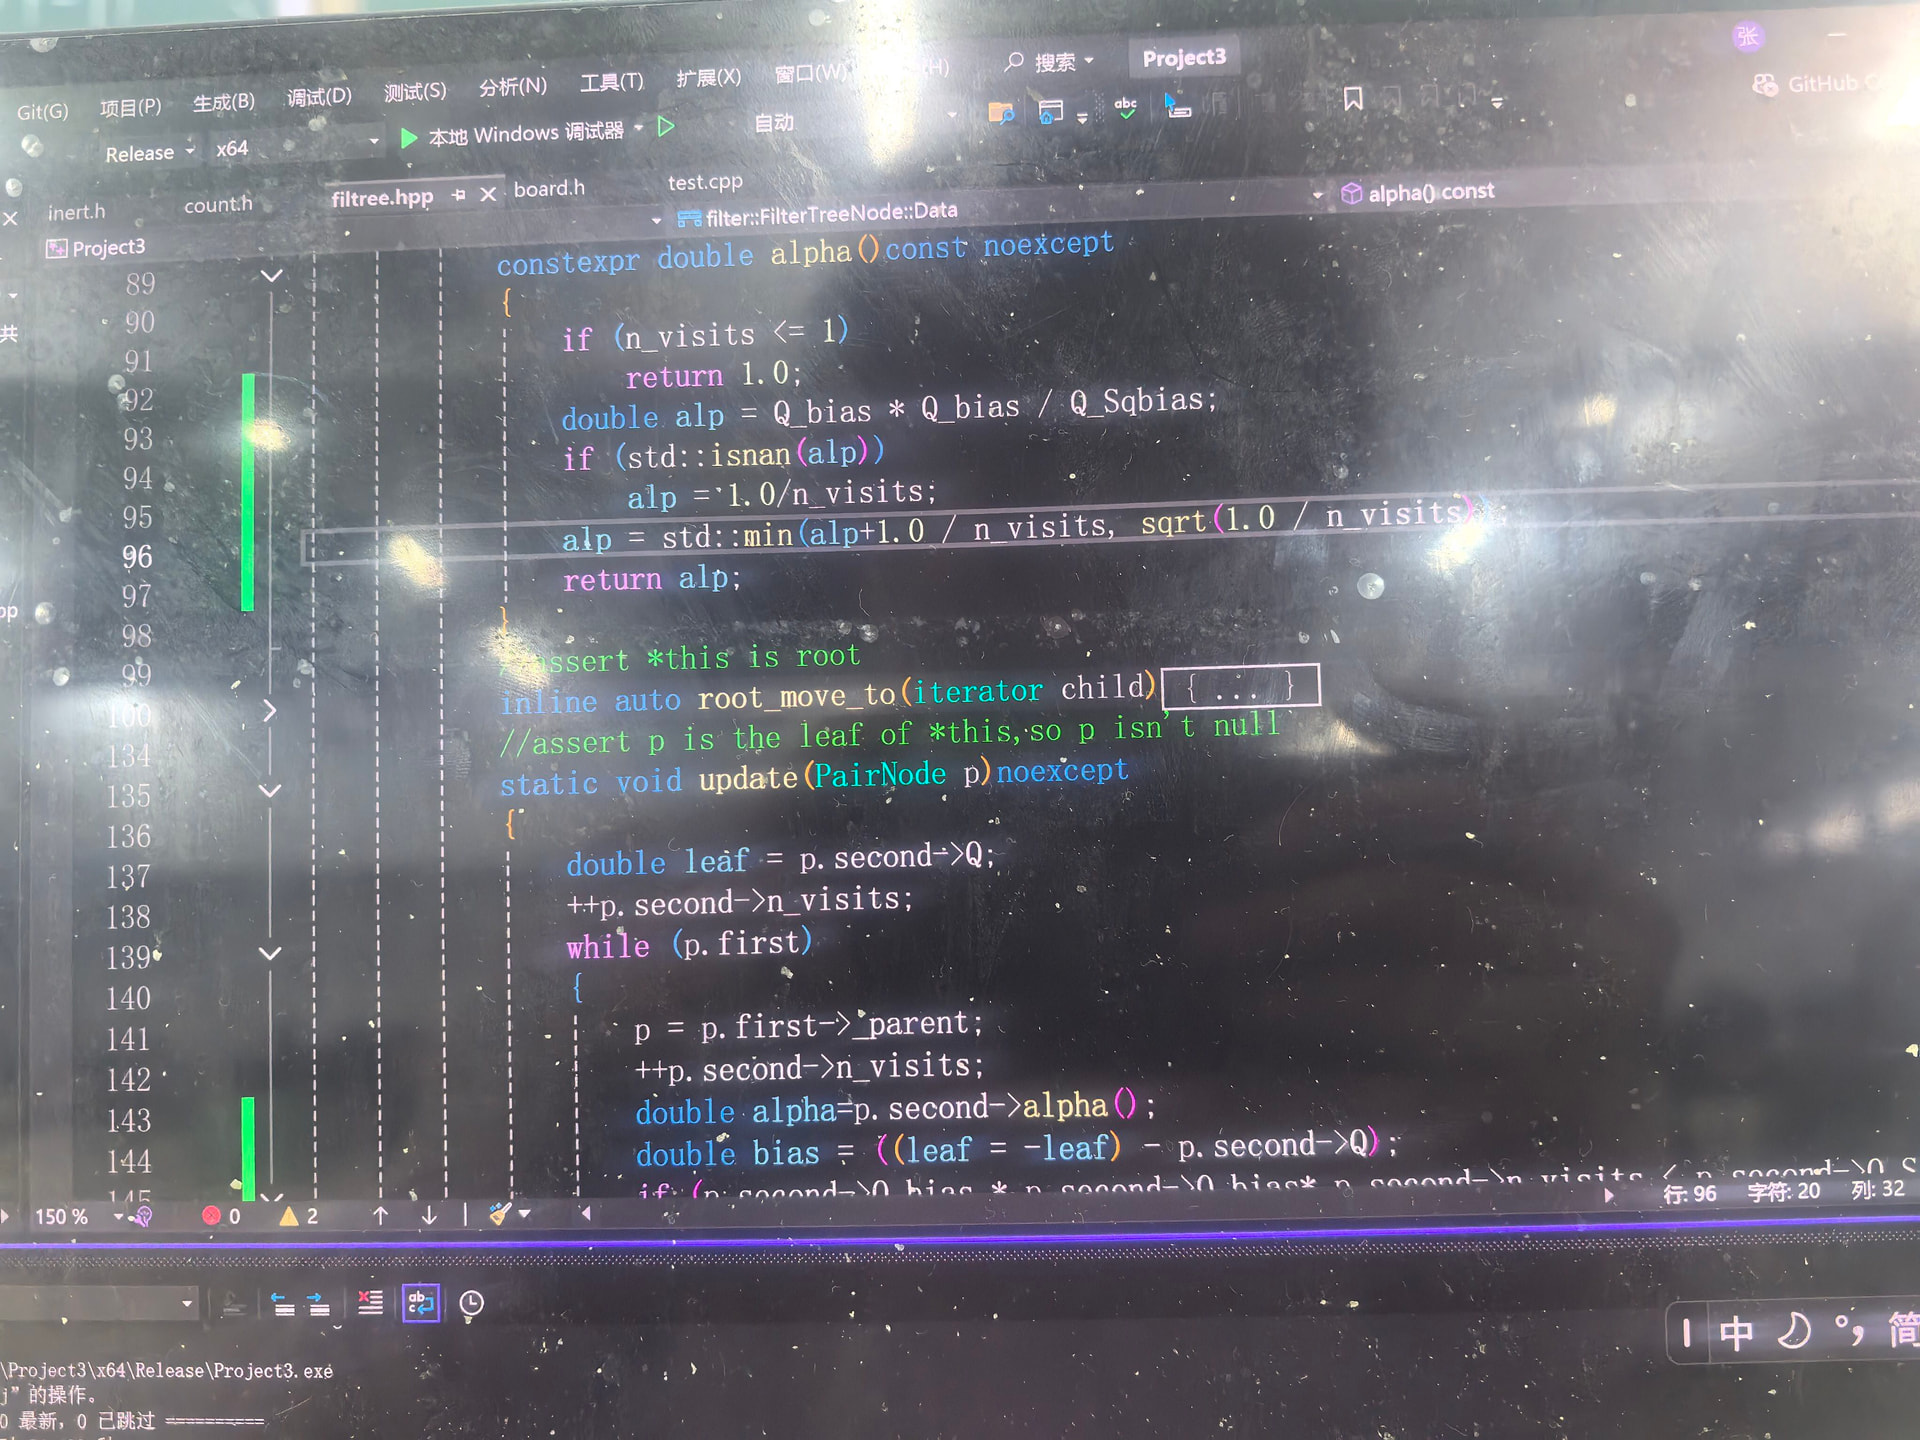Close the filtree.hpp tab

(x=488, y=194)
